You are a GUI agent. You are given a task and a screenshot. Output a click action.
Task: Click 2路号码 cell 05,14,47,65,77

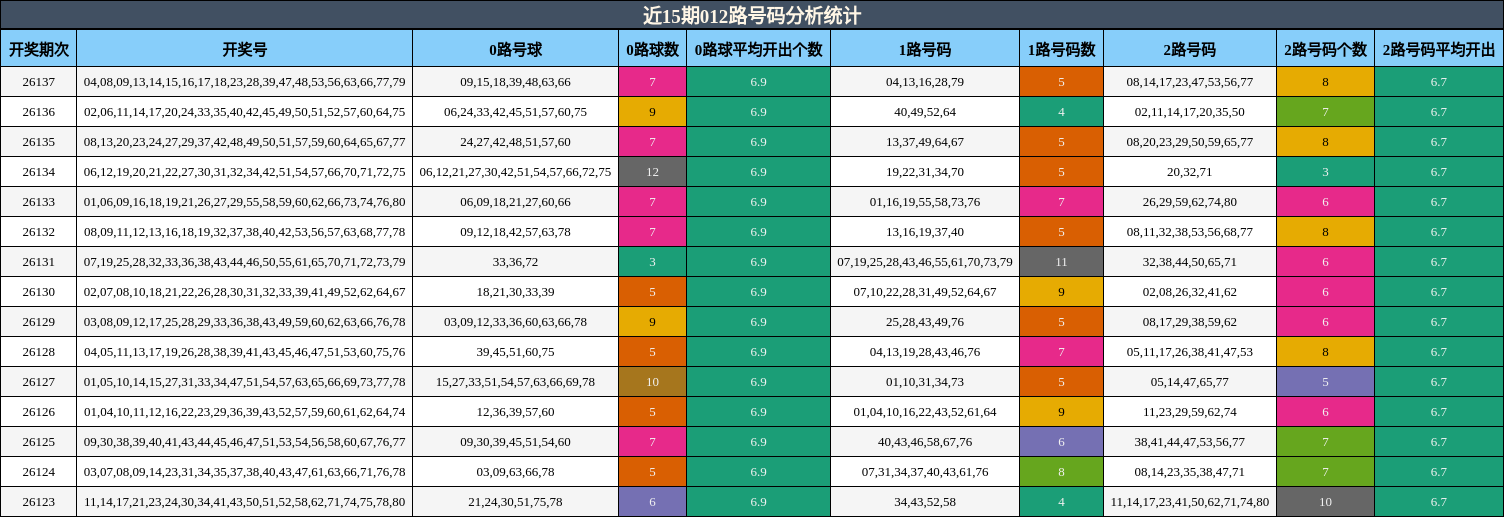[x=1190, y=382]
